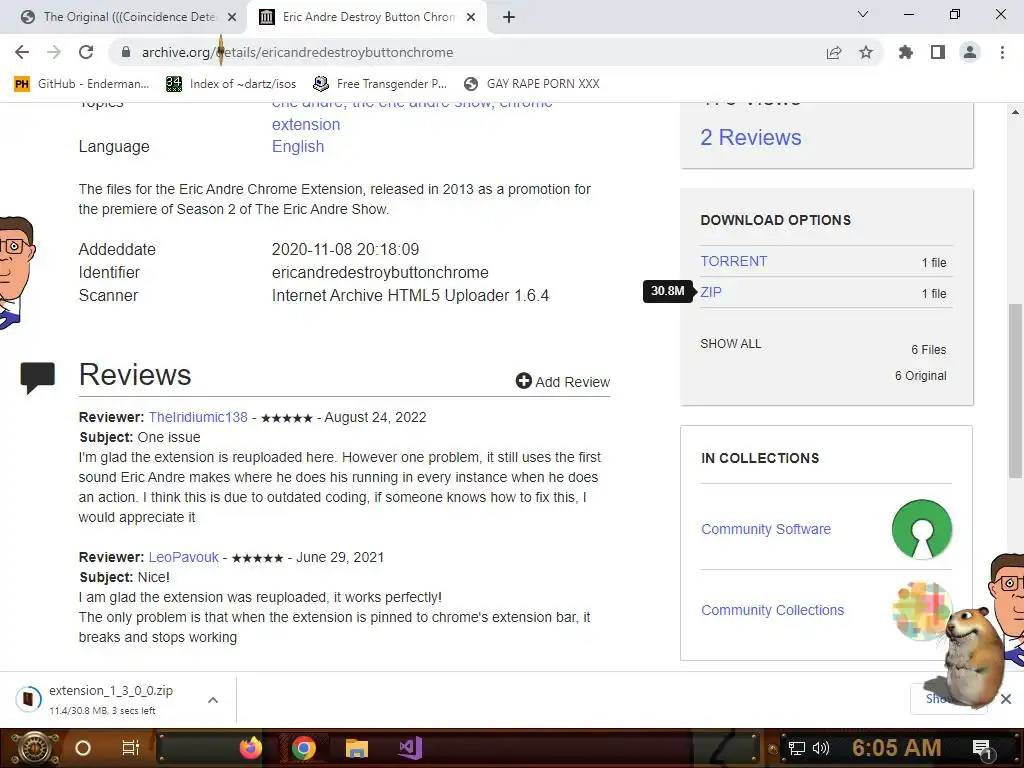Close The Original Coincidence Detector tab
This screenshot has width=1024, height=768.
pos(232,18)
